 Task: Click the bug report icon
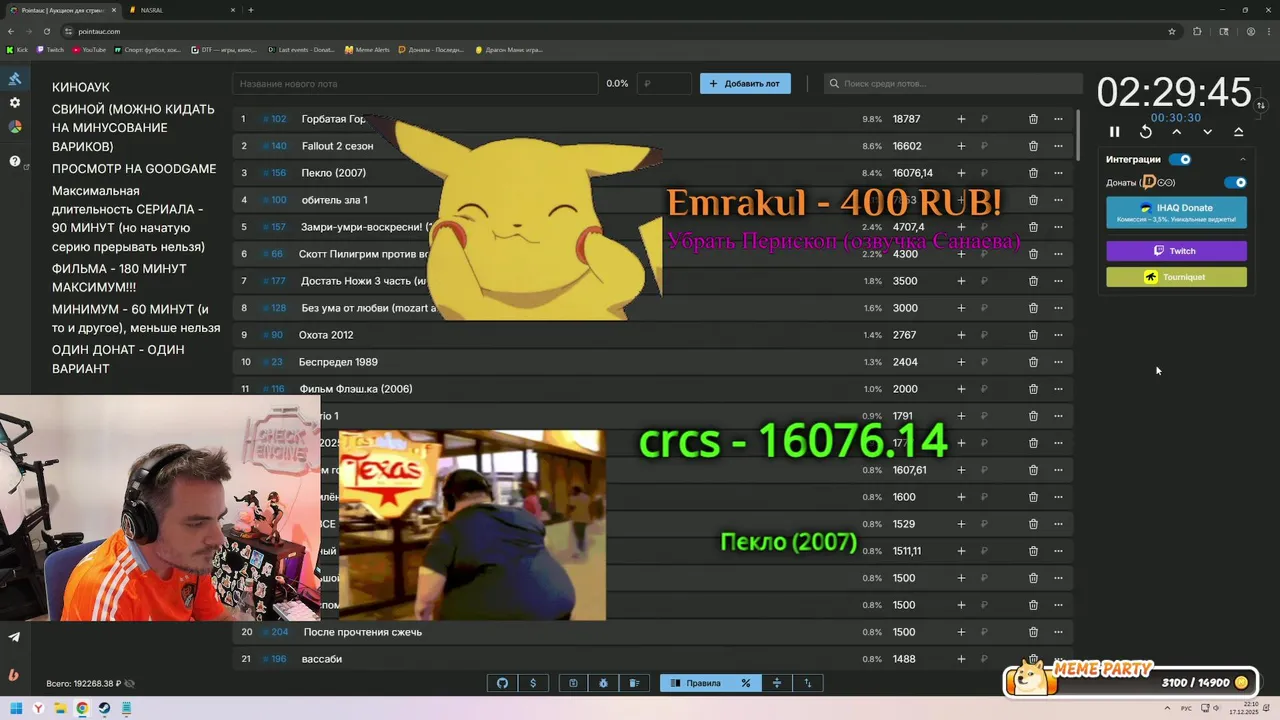point(604,683)
